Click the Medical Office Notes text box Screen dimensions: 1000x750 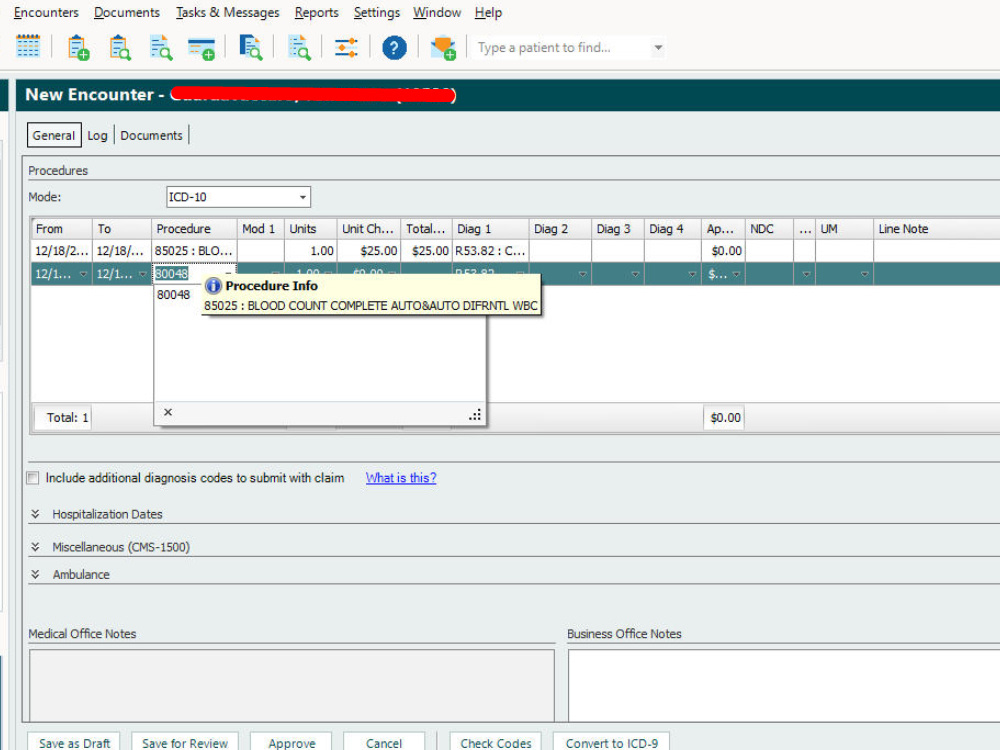click(291, 686)
